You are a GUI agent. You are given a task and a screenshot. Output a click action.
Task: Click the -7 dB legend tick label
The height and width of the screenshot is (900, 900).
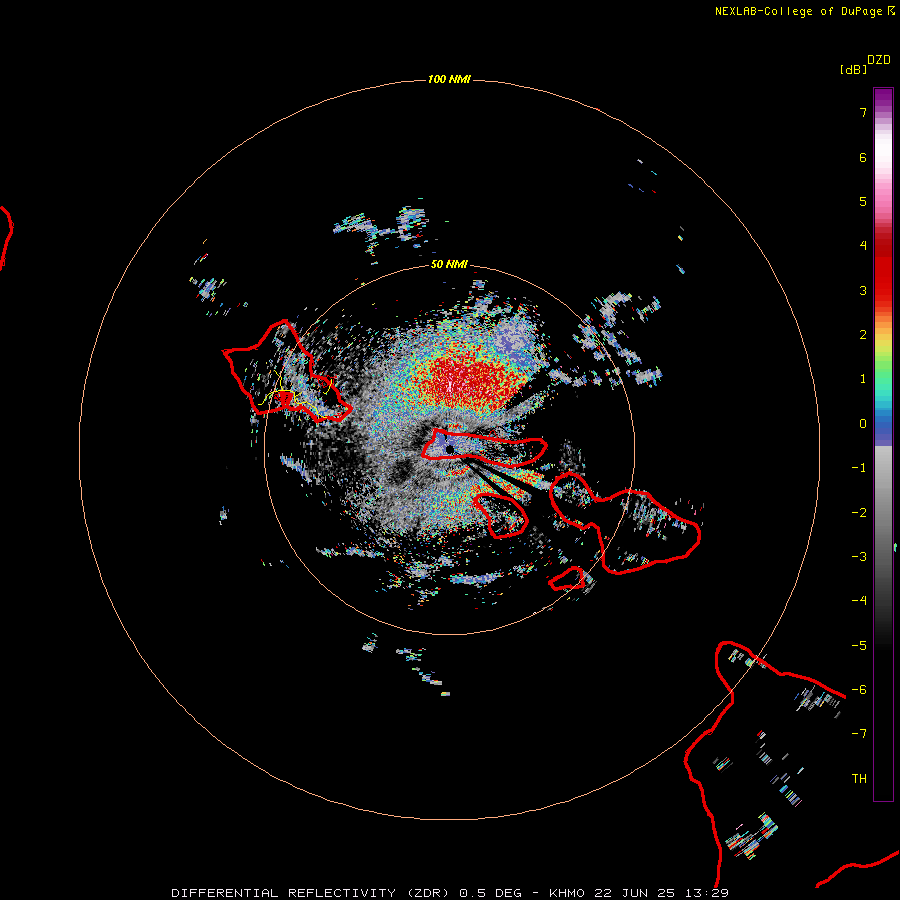click(859, 734)
